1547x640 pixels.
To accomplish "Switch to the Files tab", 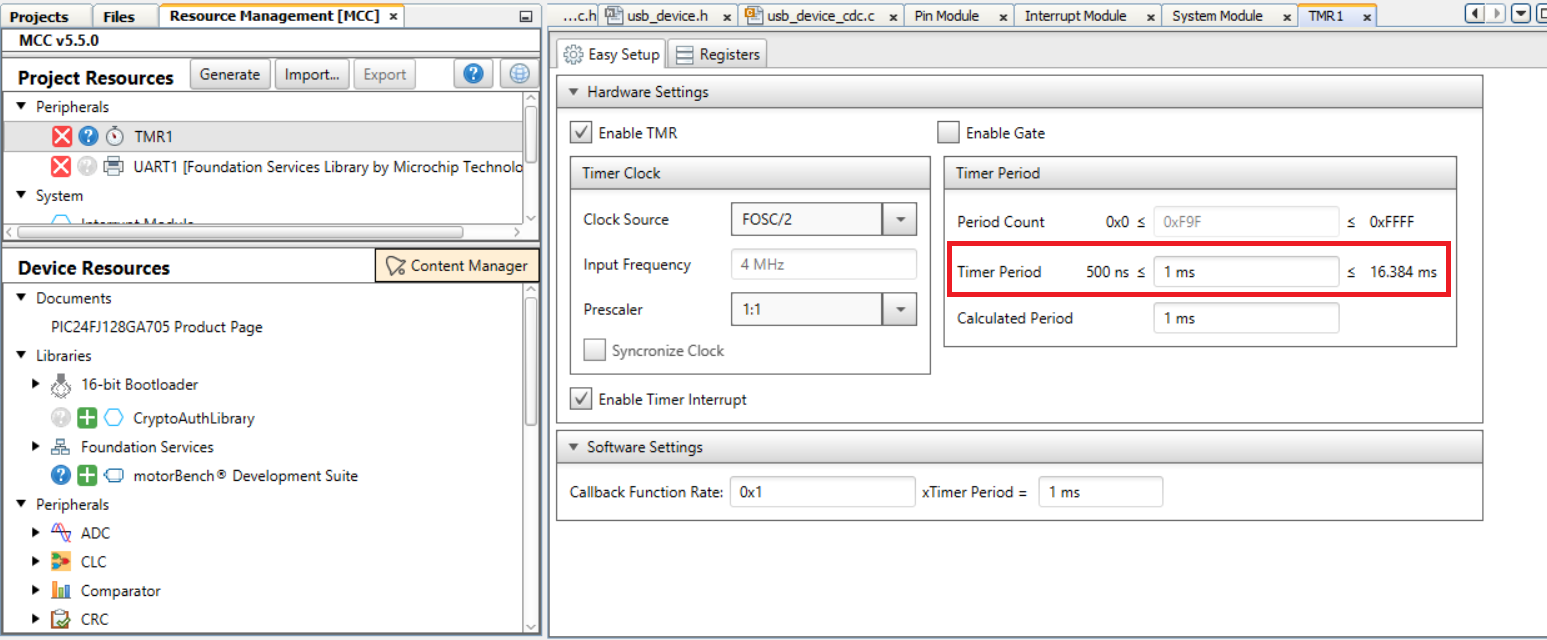I will click(126, 16).
